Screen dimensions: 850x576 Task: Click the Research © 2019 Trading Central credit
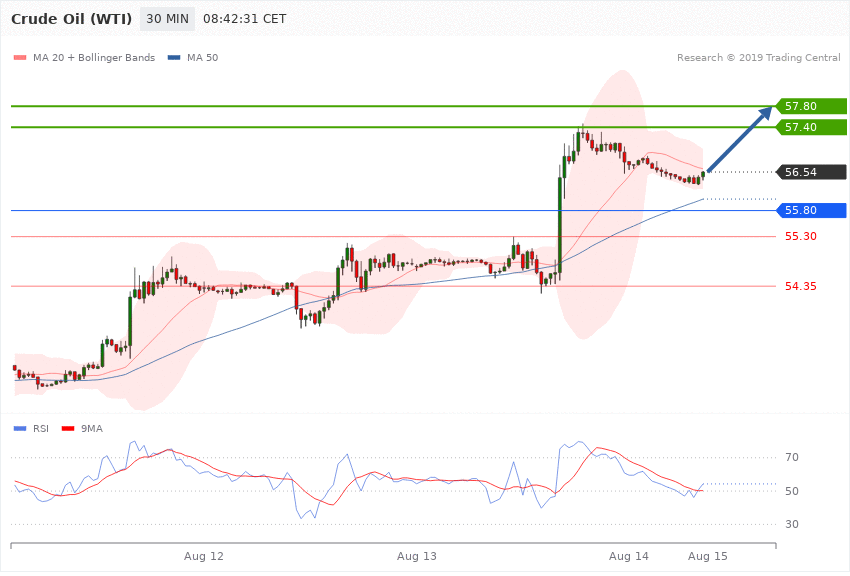[x=758, y=58]
